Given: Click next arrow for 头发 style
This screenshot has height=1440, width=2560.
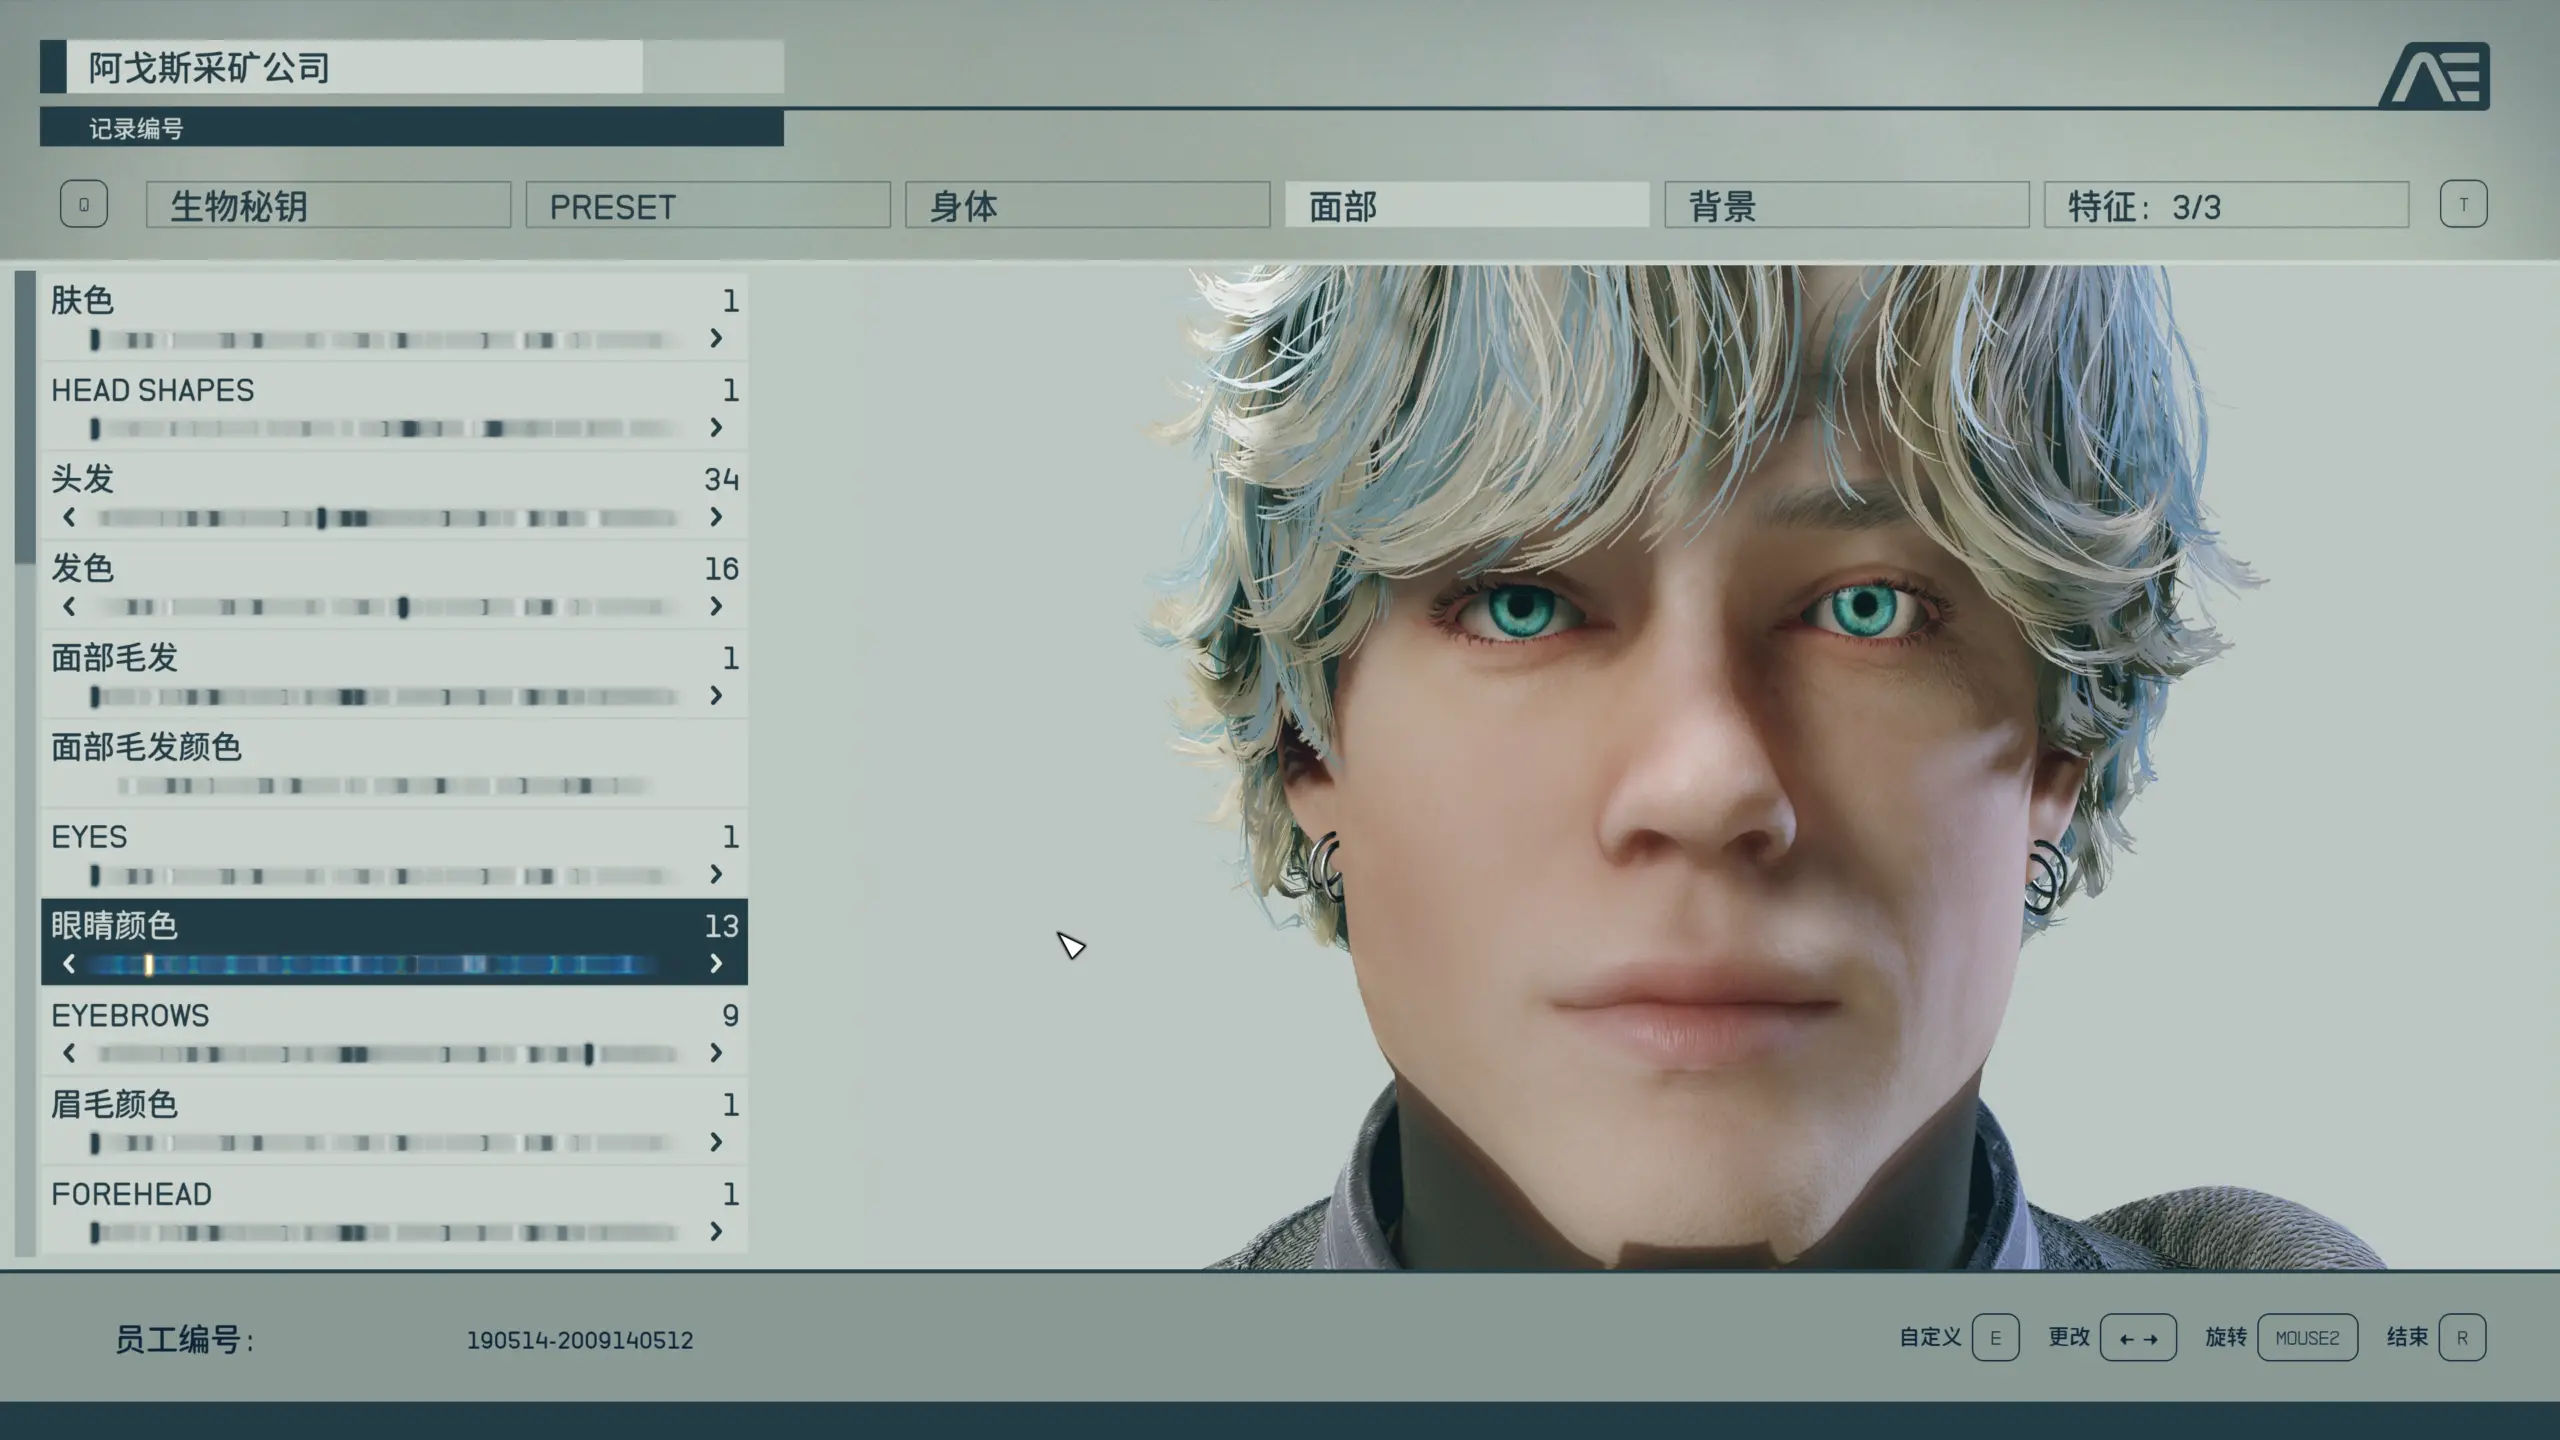Looking at the screenshot, I should pyautogui.click(x=716, y=517).
